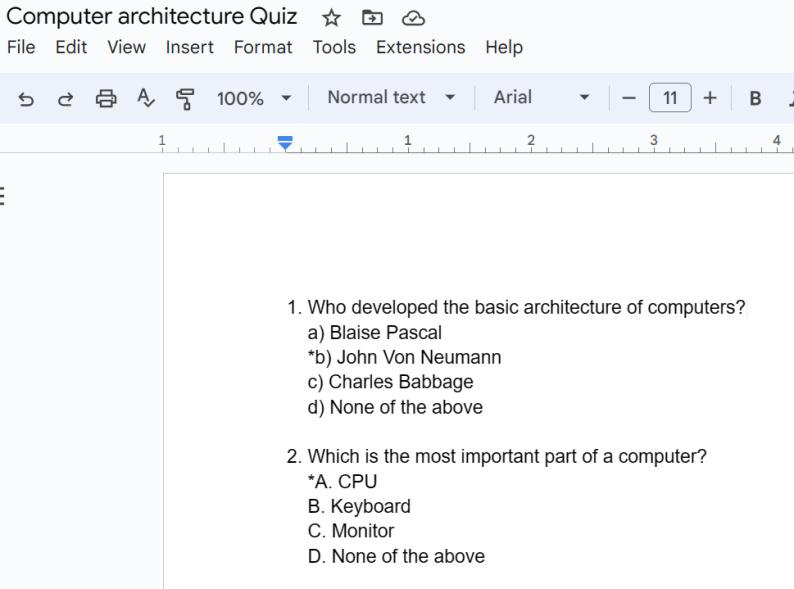Open the 100% zoom dropdown
Image resolution: width=794 pixels, height=589 pixels.
point(254,98)
